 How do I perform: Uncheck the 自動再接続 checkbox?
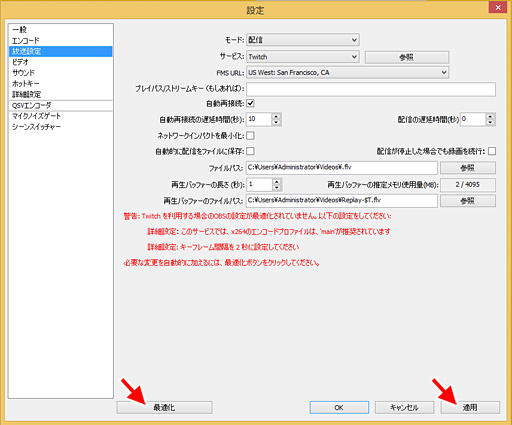pyautogui.click(x=250, y=103)
